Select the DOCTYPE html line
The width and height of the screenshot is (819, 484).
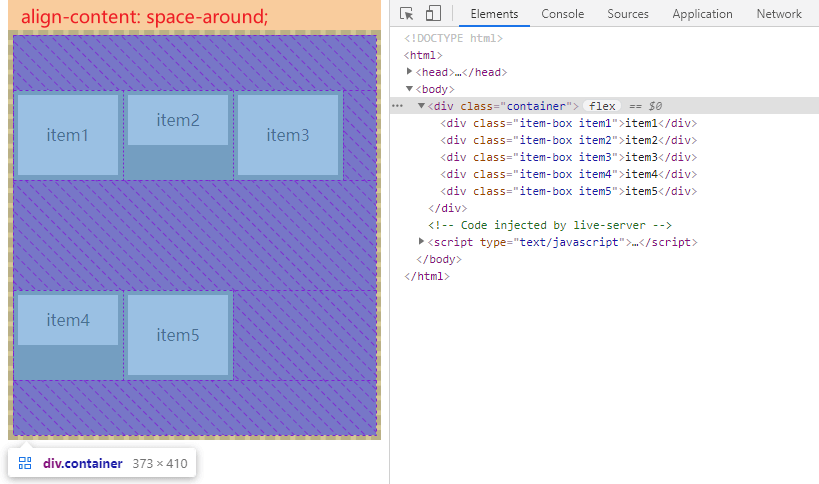click(x=453, y=38)
